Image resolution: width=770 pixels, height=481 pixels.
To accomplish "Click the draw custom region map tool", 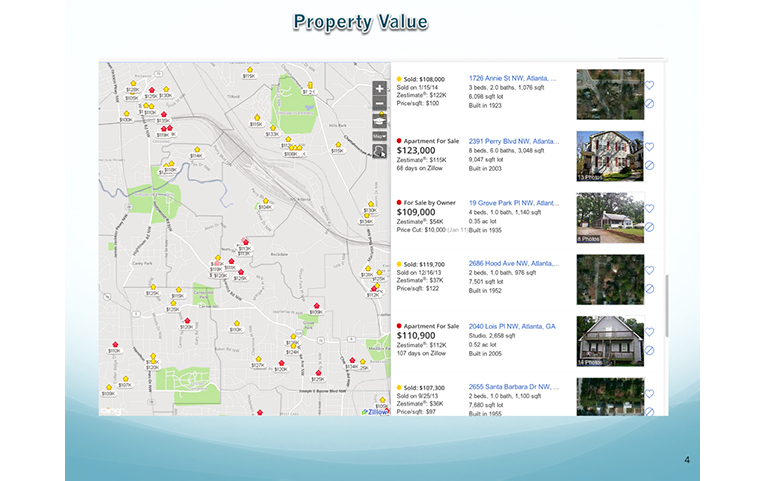I will coord(380,151).
